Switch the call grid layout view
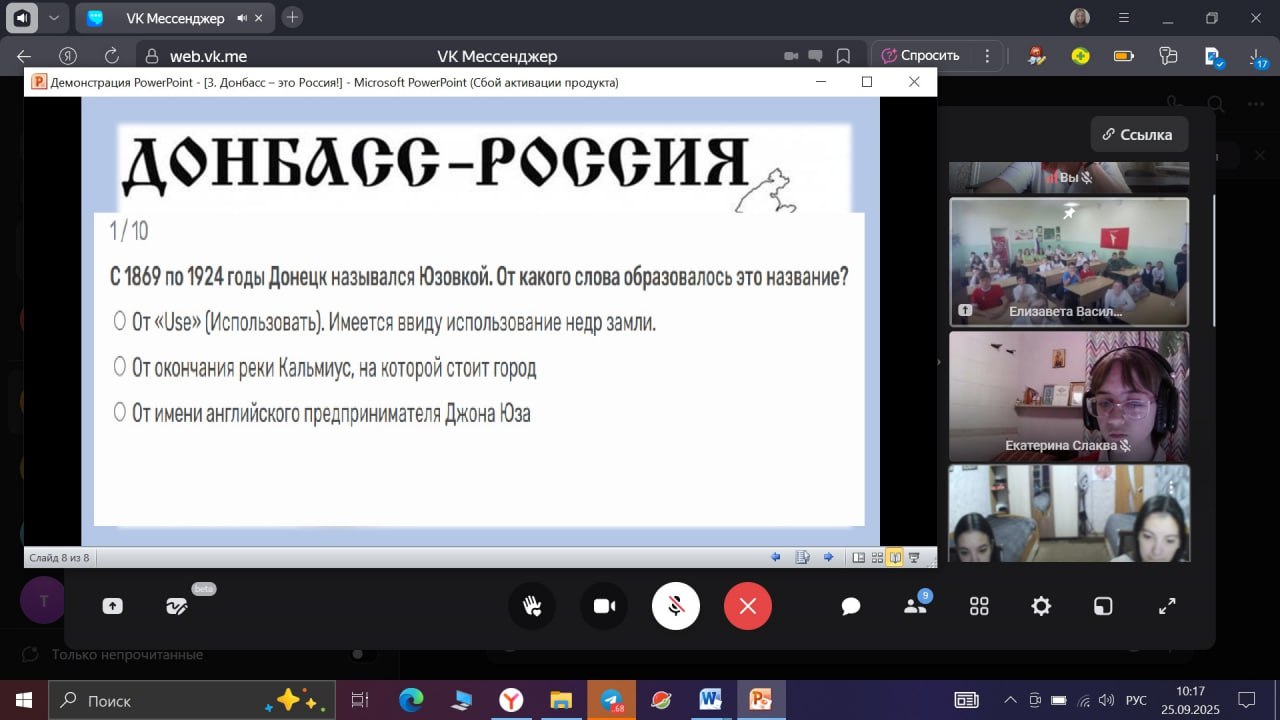This screenshot has height=720, width=1280. [979, 606]
